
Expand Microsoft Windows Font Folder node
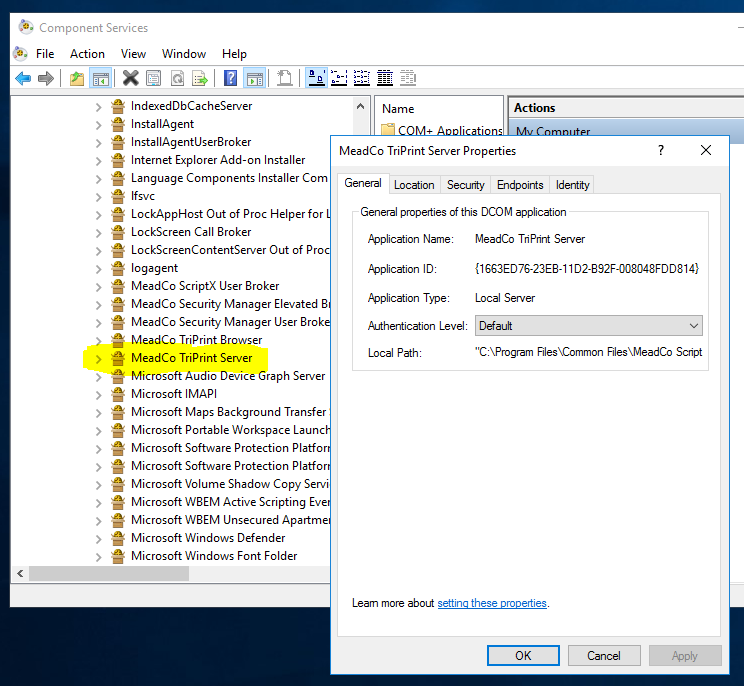pos(98,556)
